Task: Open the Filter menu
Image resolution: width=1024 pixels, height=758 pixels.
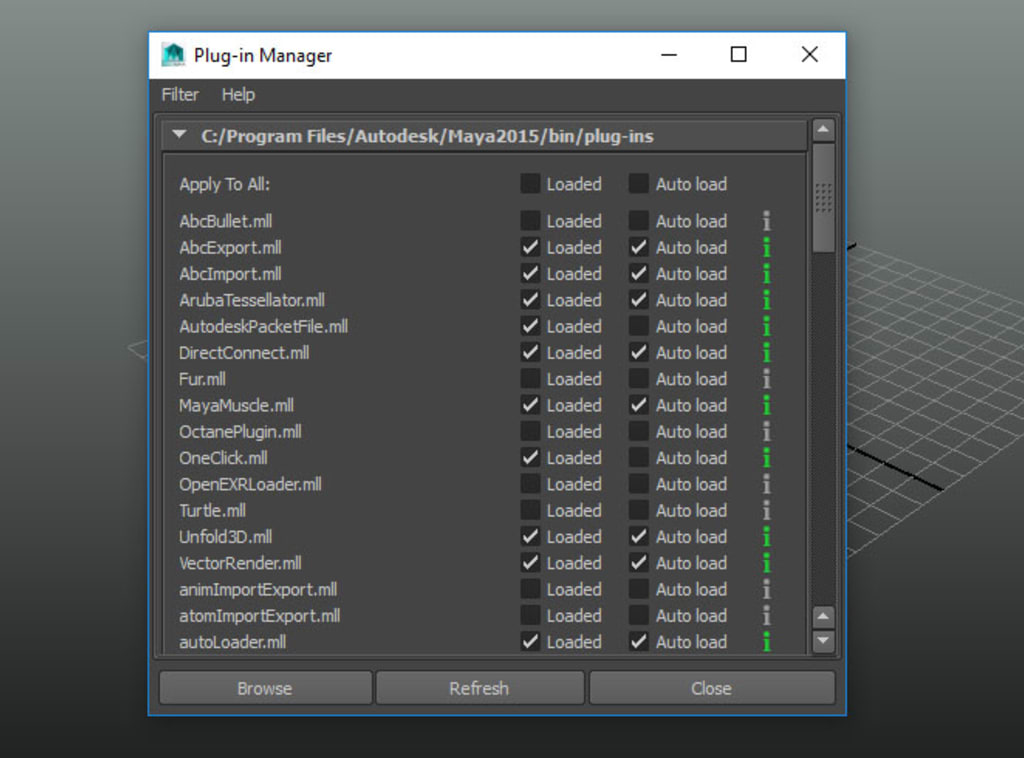Action: point(178,94)
